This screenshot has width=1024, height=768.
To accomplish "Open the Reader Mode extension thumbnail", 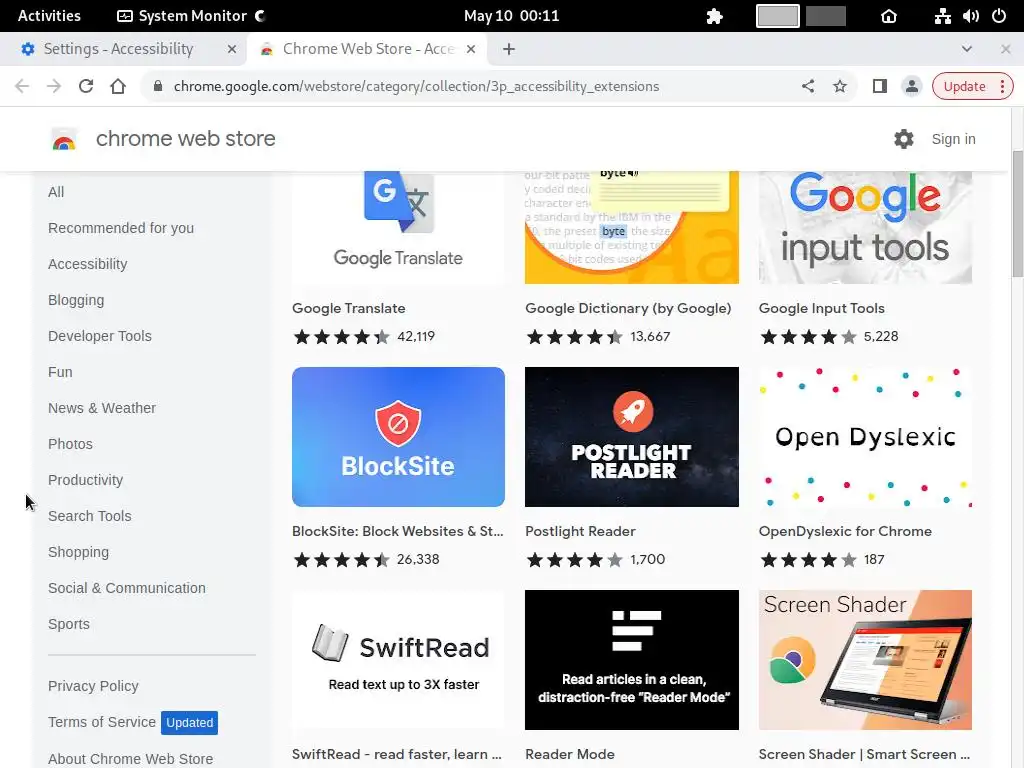I will (x=632, y=660).
